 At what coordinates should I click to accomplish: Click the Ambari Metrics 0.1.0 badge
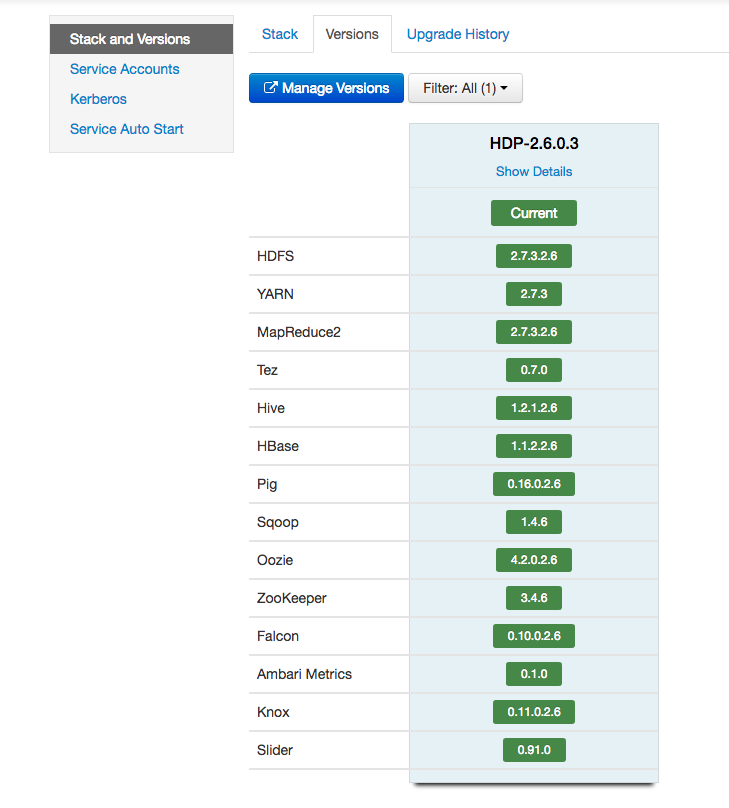coord(533,674)
